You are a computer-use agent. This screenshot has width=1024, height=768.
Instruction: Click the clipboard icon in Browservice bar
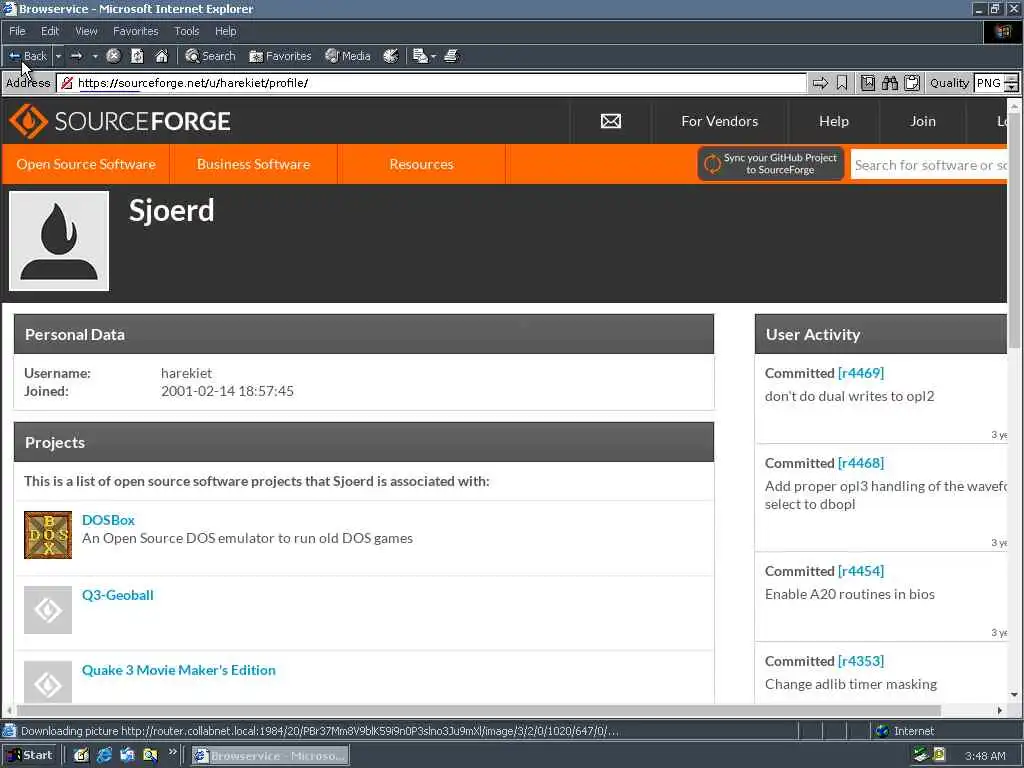(912, 83)
